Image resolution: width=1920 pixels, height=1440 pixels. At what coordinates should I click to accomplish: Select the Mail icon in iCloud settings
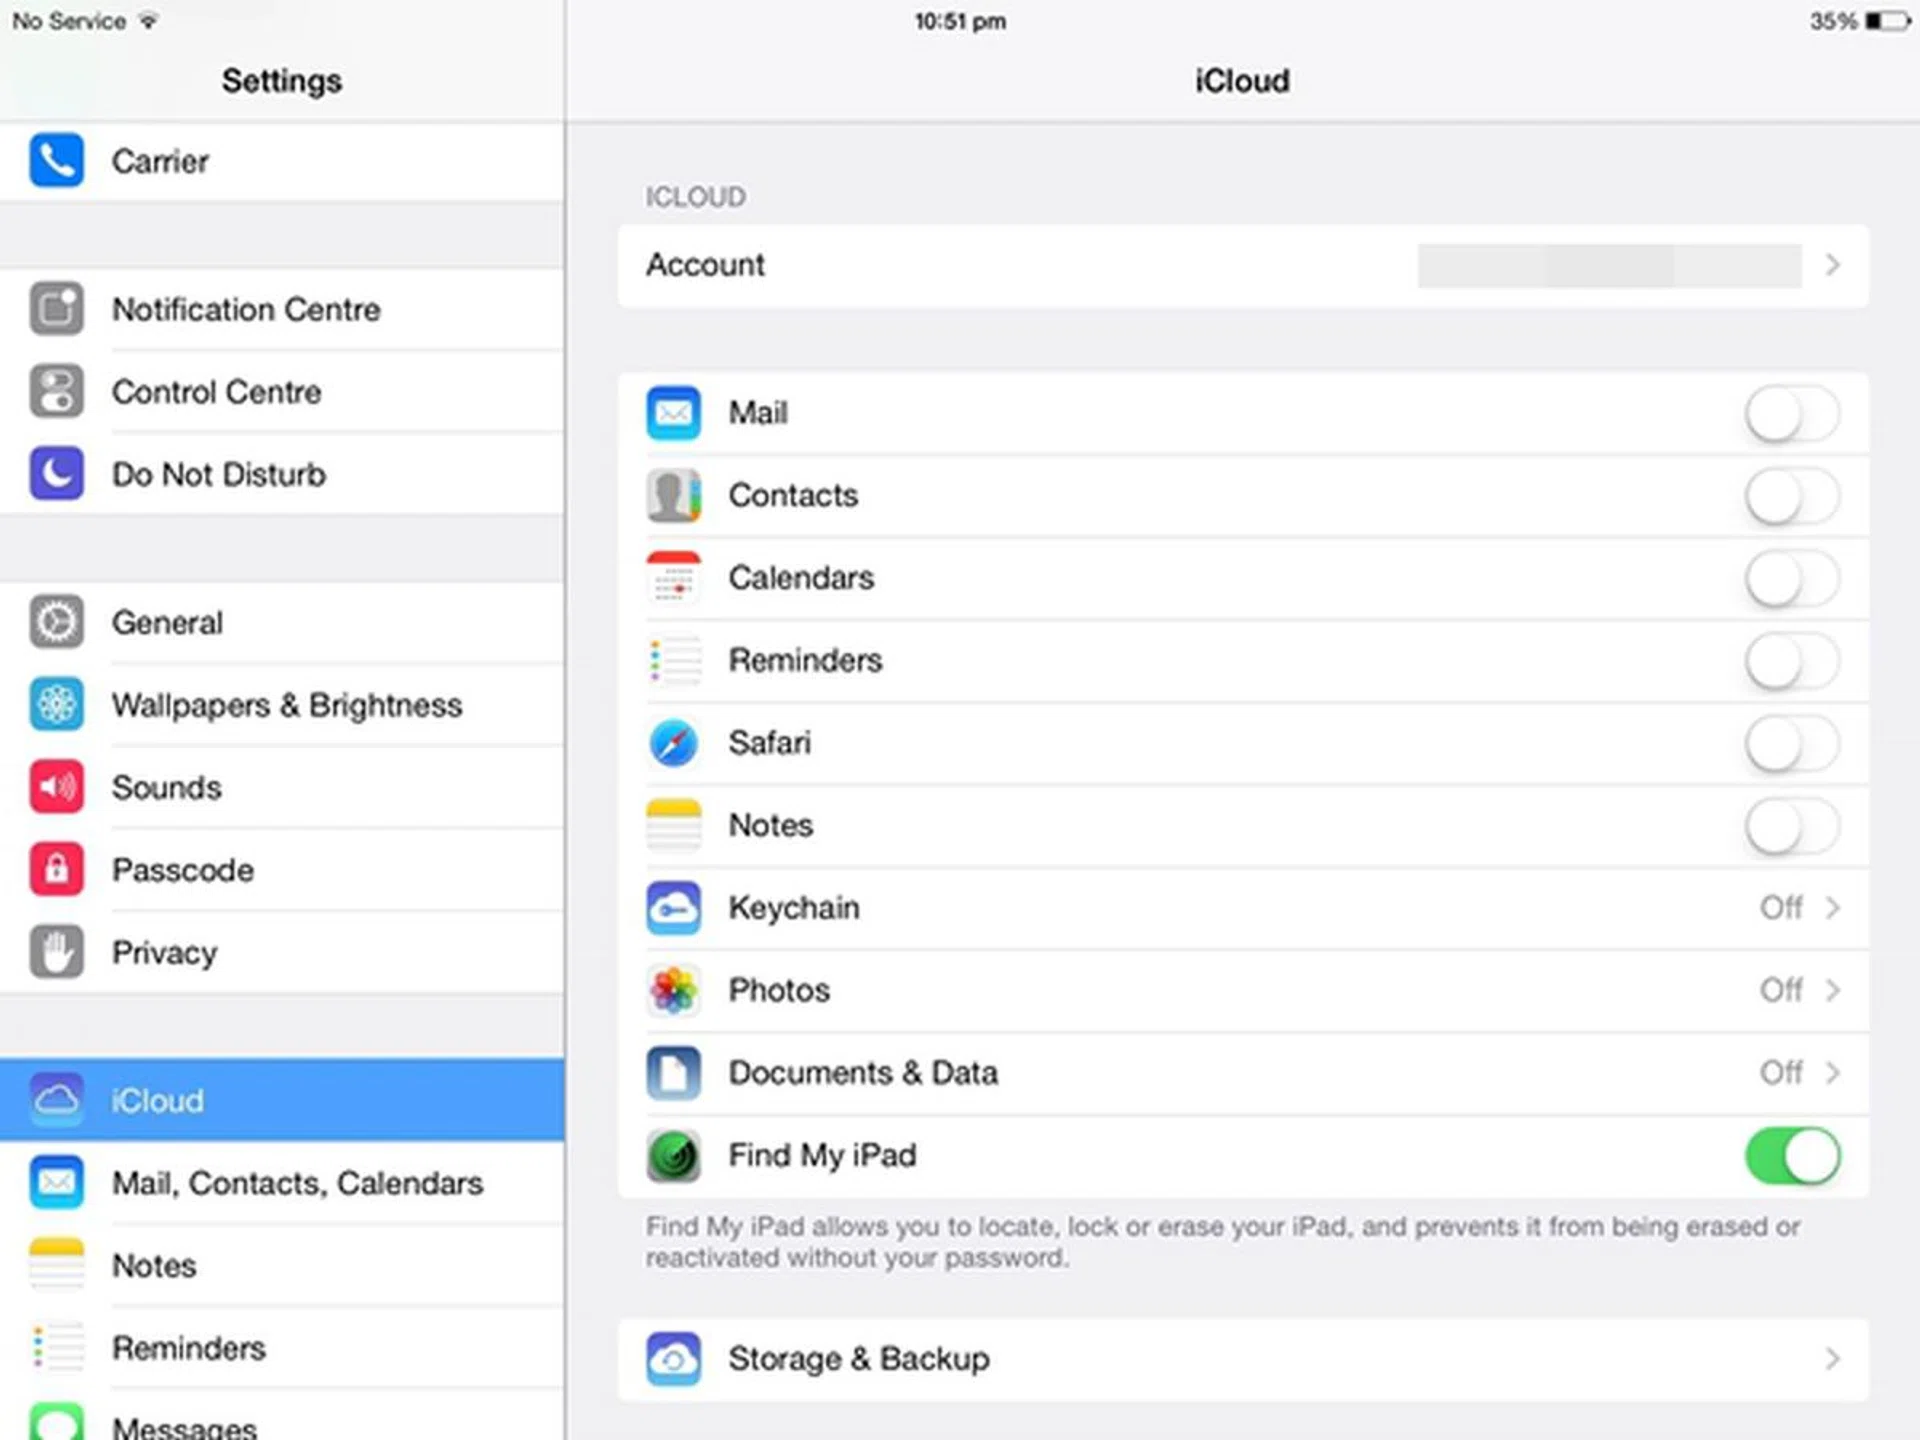coord(673,413)
